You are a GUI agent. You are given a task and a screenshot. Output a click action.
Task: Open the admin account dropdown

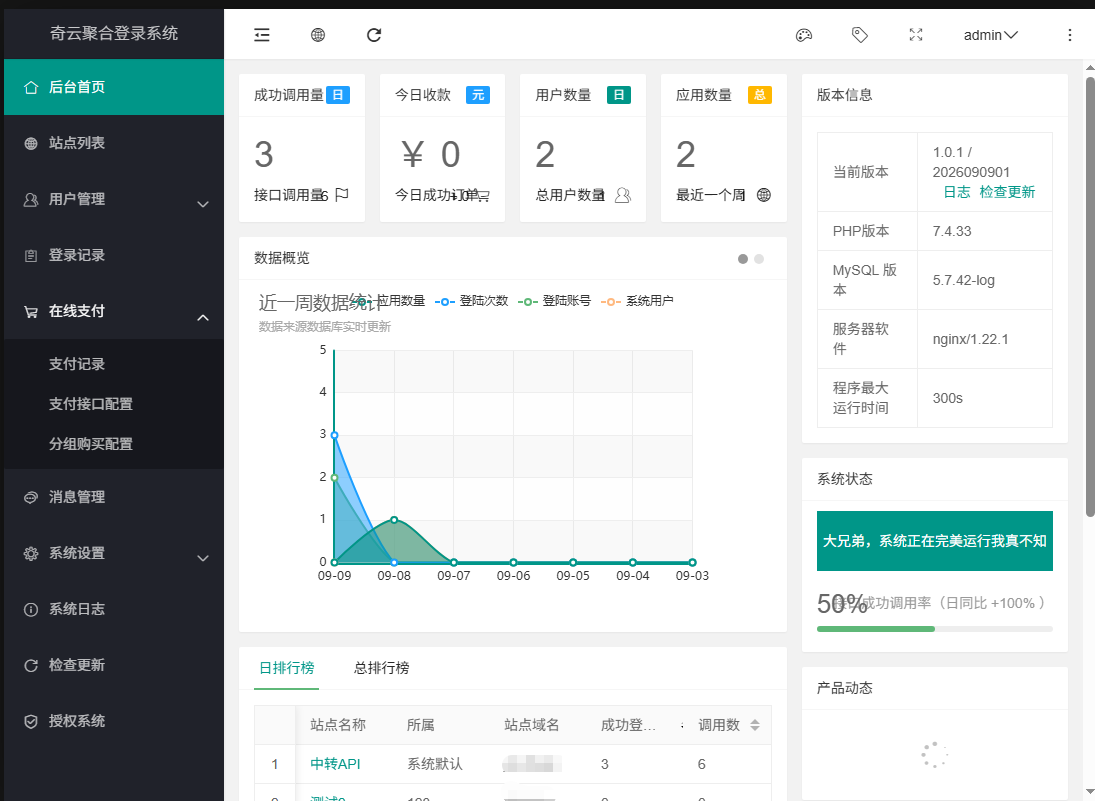(990, 35)
